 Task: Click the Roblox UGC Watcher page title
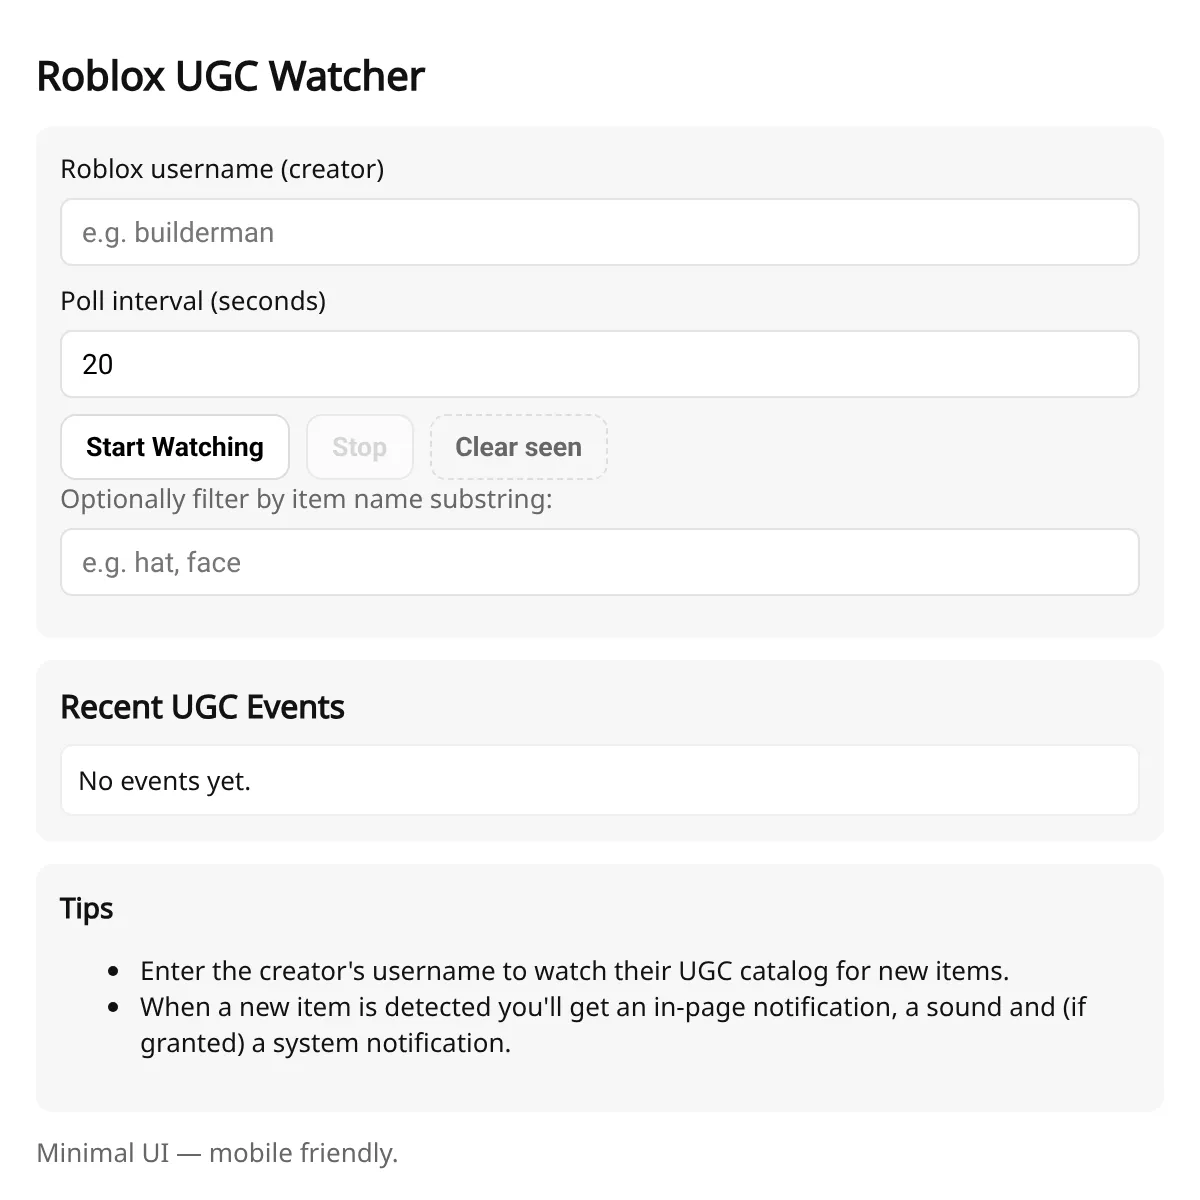tap(231, 76)
